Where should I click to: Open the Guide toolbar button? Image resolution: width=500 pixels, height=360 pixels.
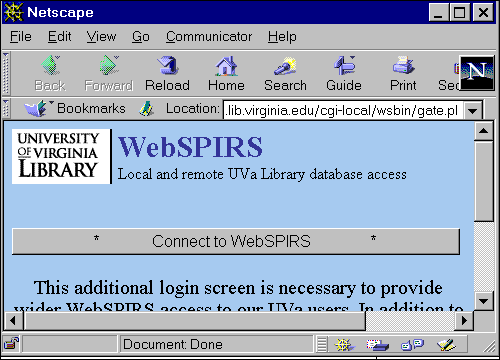coord(344,73)
